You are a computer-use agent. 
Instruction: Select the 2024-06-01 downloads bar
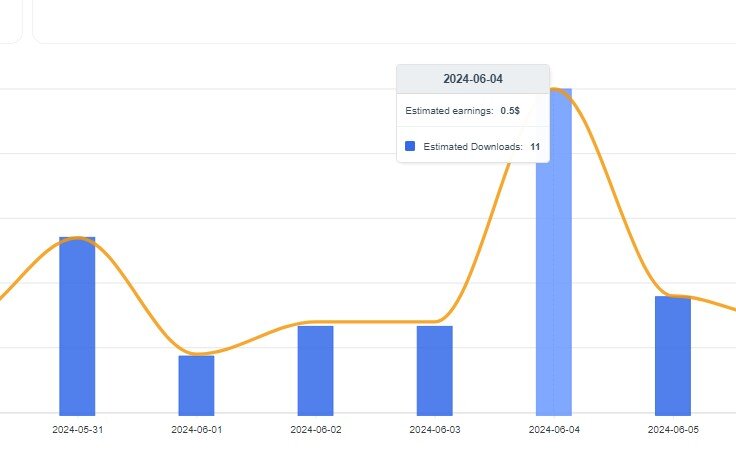pos(196,386)
